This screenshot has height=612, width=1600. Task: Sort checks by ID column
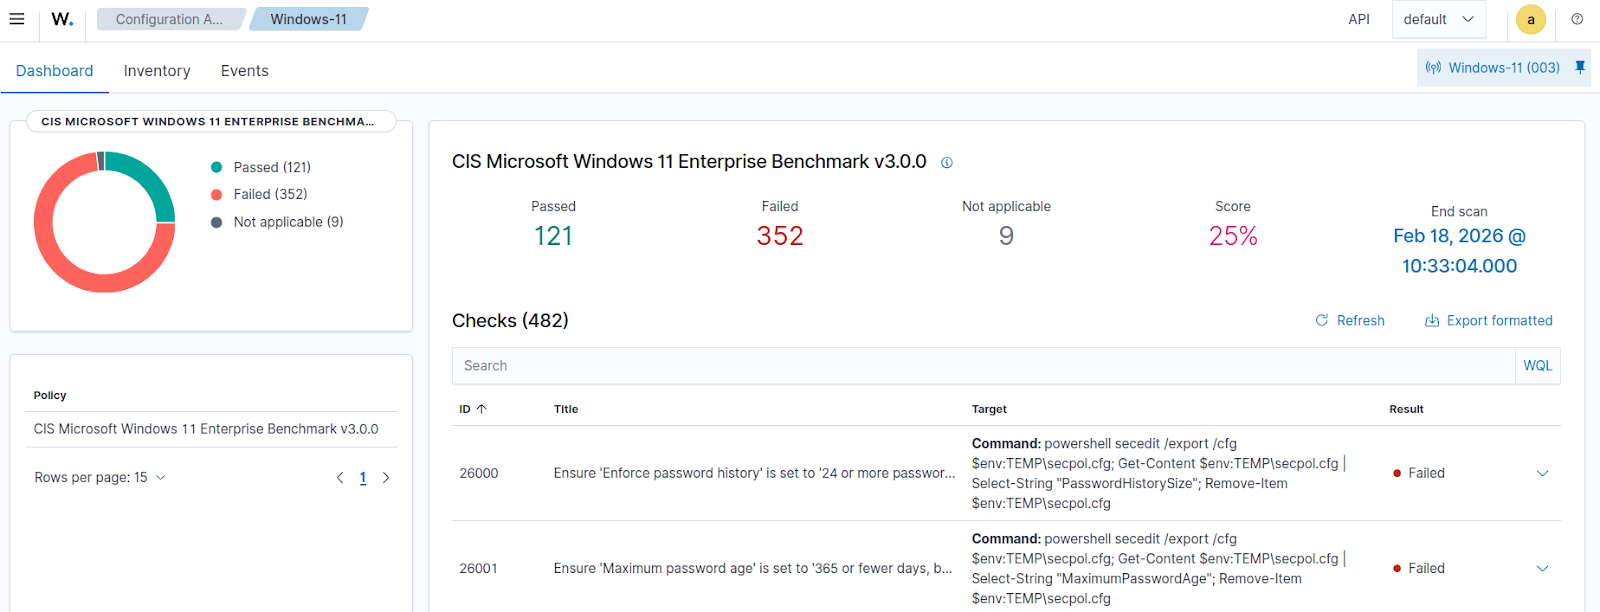click(473, 409)
